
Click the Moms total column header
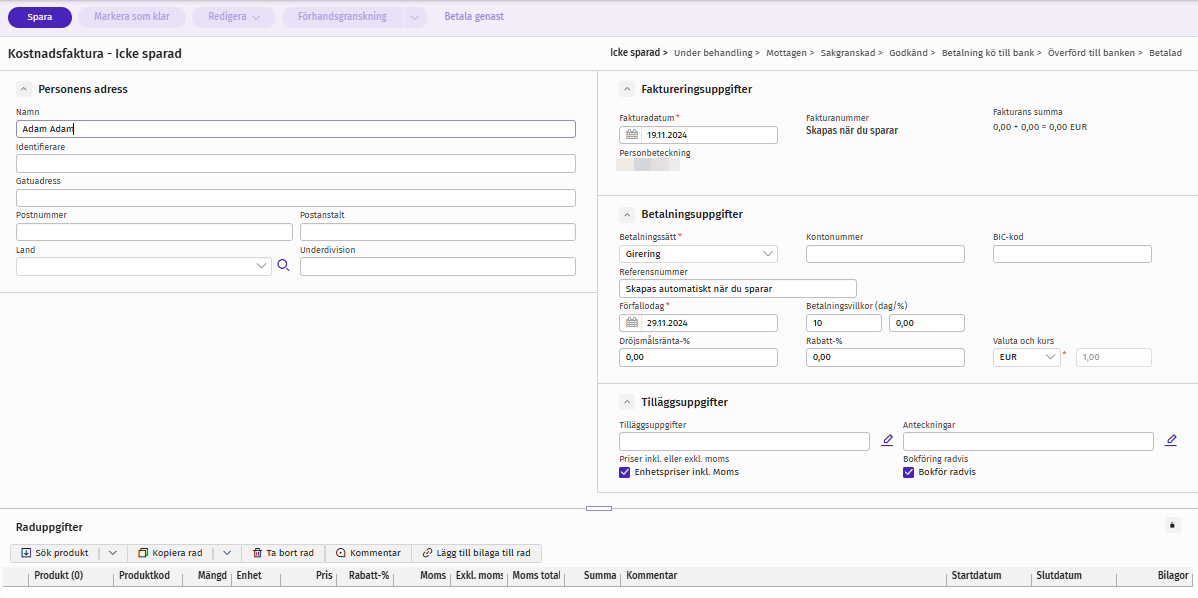coord(536,576)
